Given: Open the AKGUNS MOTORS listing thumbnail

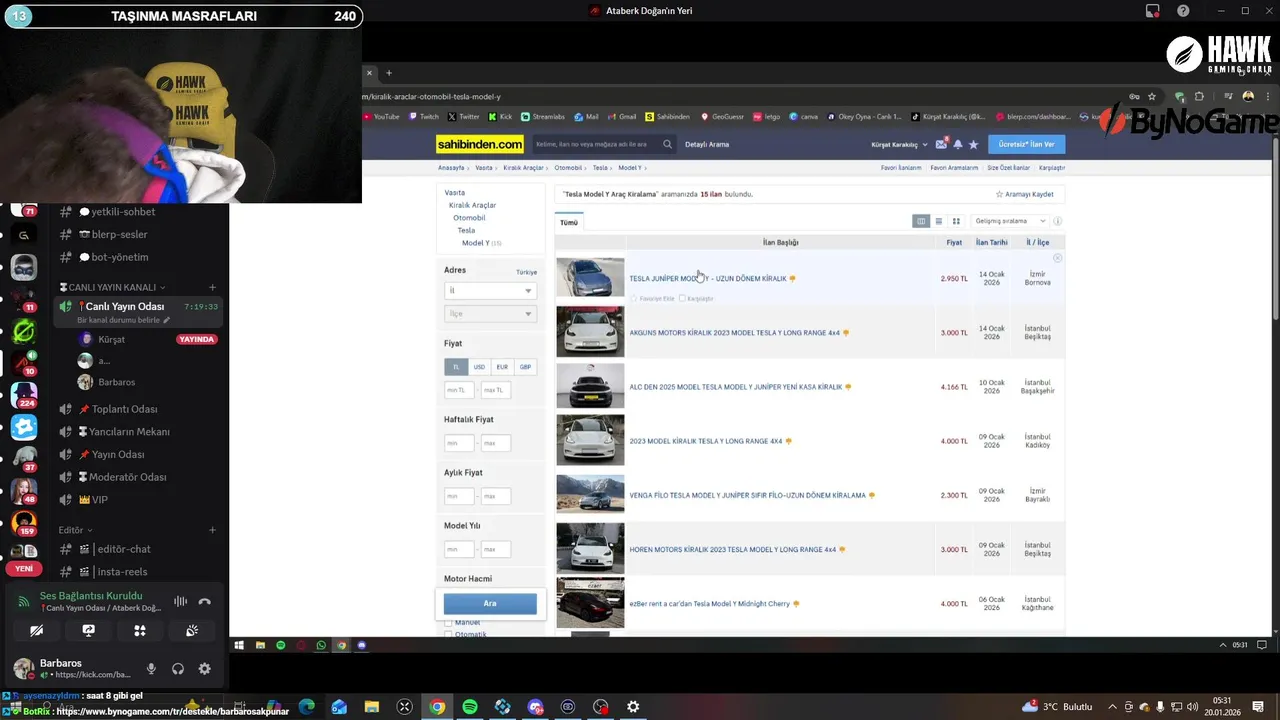Looking at the screenshot, I should coord(590,332).
